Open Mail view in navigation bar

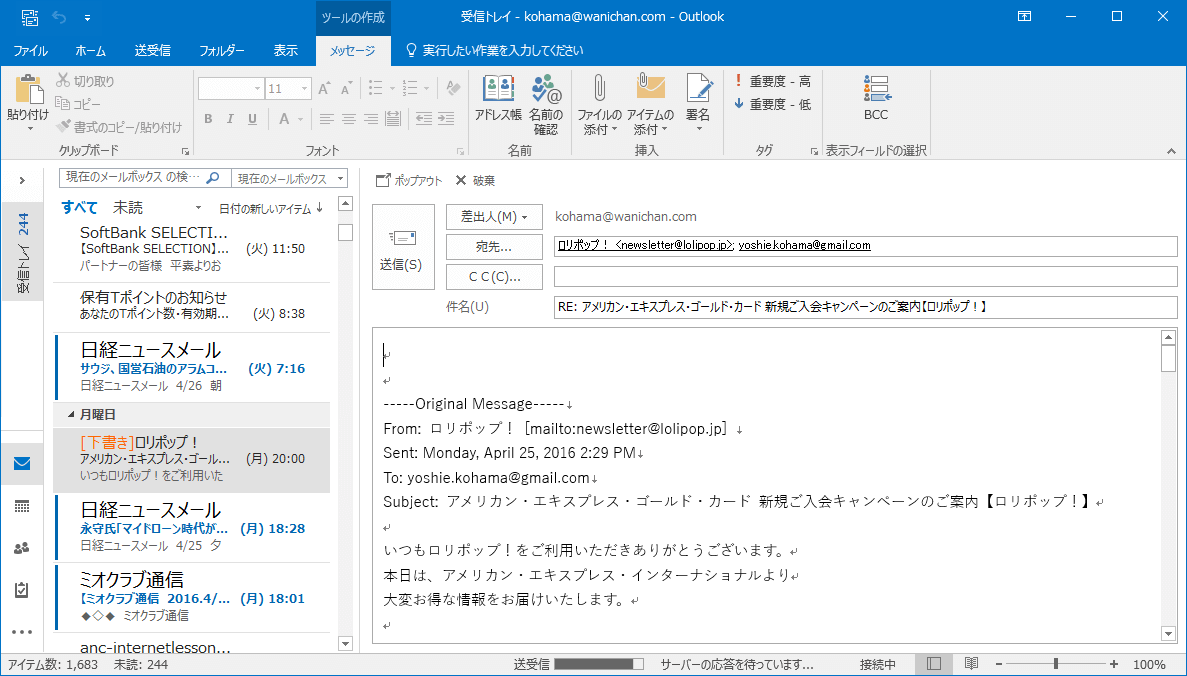point(22,463)
